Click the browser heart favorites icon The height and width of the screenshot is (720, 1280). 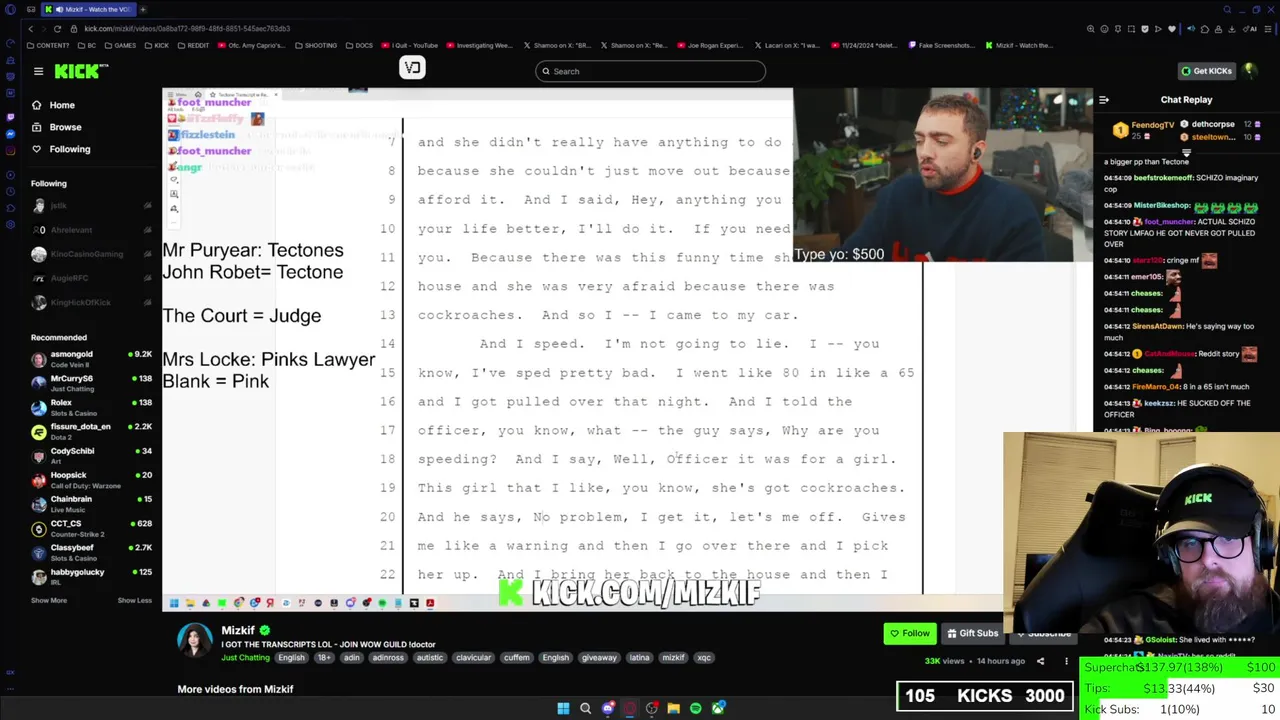(x=1173, y=29)
